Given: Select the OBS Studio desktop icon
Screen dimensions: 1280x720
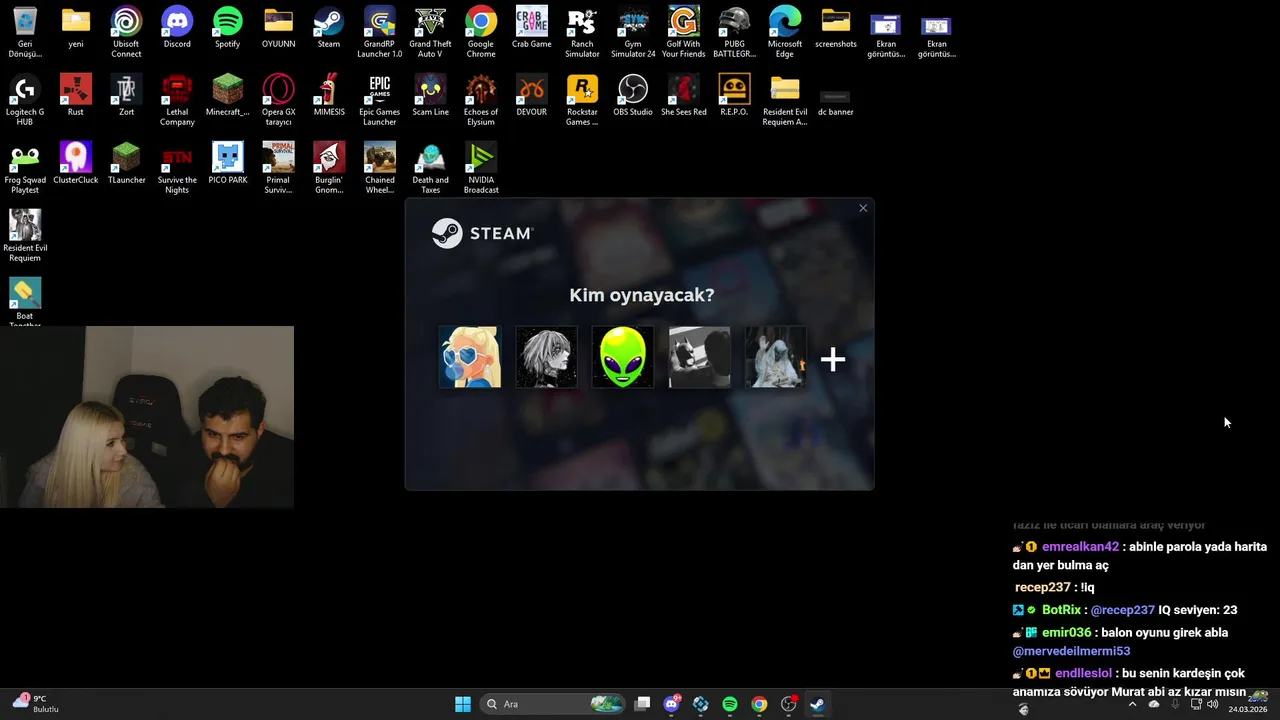Looking at the screenshot, I should click(633, 95).
